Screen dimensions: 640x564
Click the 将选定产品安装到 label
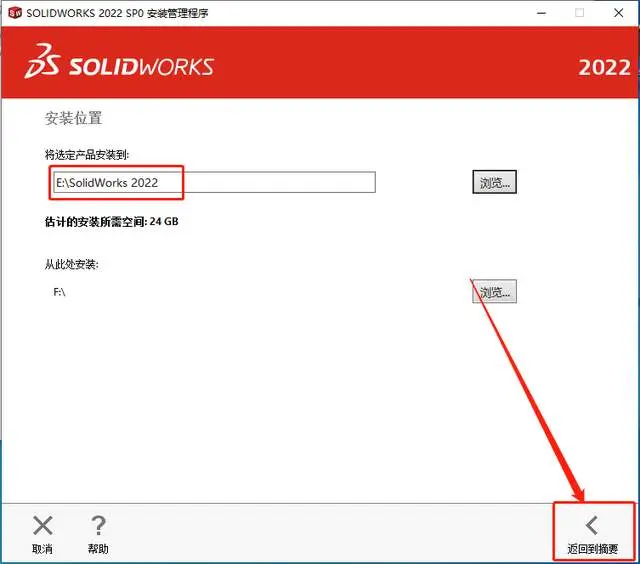point(87,155)
